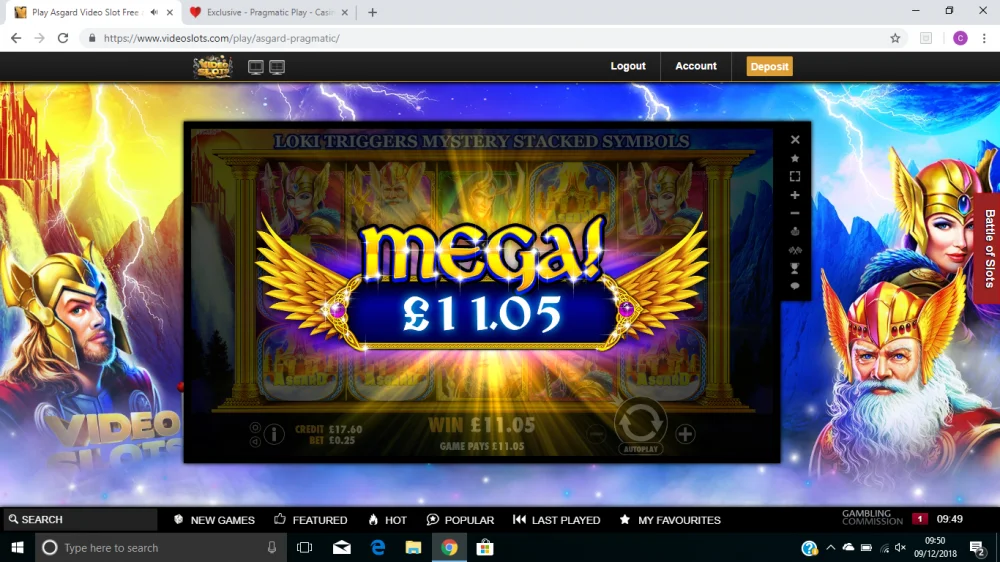This screenshot has width=1000, height=562.
Task: Open the crossed race flags icon
Action: coord(795,250)
